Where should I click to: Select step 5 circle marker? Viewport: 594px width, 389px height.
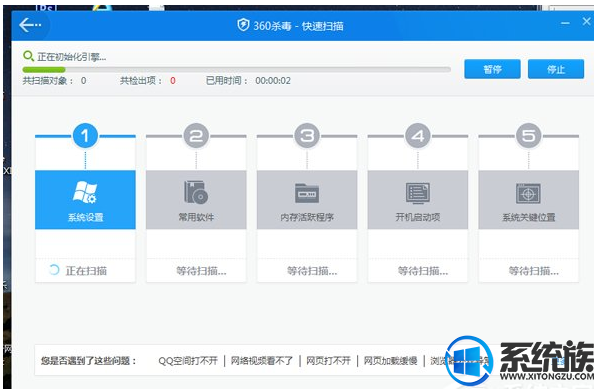528,136
